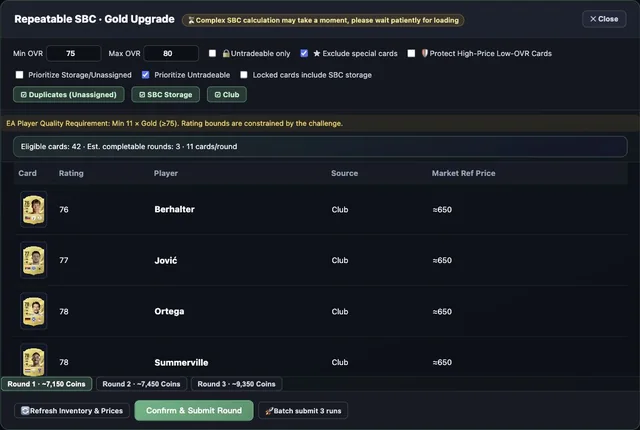Select Round 1 ~7,150 Coins tab
Image resolution: width=640 pixels, height=430 pixels.
(47, 384)
